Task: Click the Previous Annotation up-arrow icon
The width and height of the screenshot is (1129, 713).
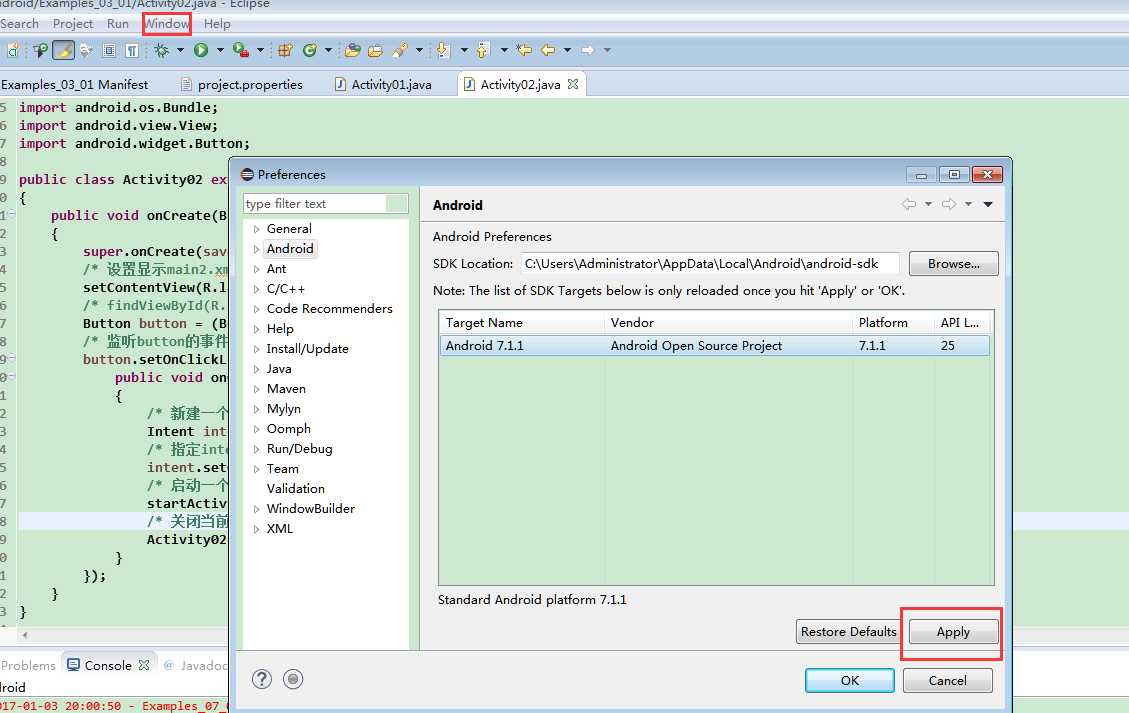Action: pos(482,50)
